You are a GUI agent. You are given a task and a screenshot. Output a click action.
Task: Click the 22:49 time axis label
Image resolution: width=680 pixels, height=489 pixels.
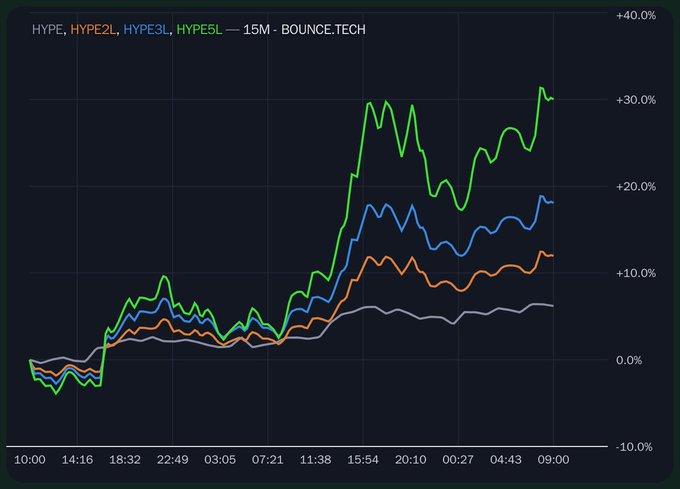173,460
